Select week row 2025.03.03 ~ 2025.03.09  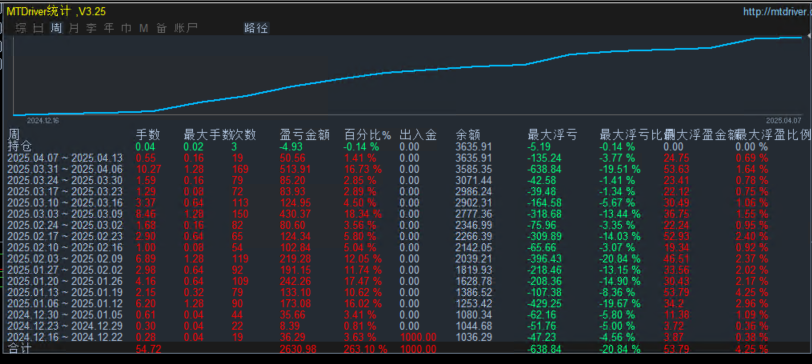(x=65, y=214)
